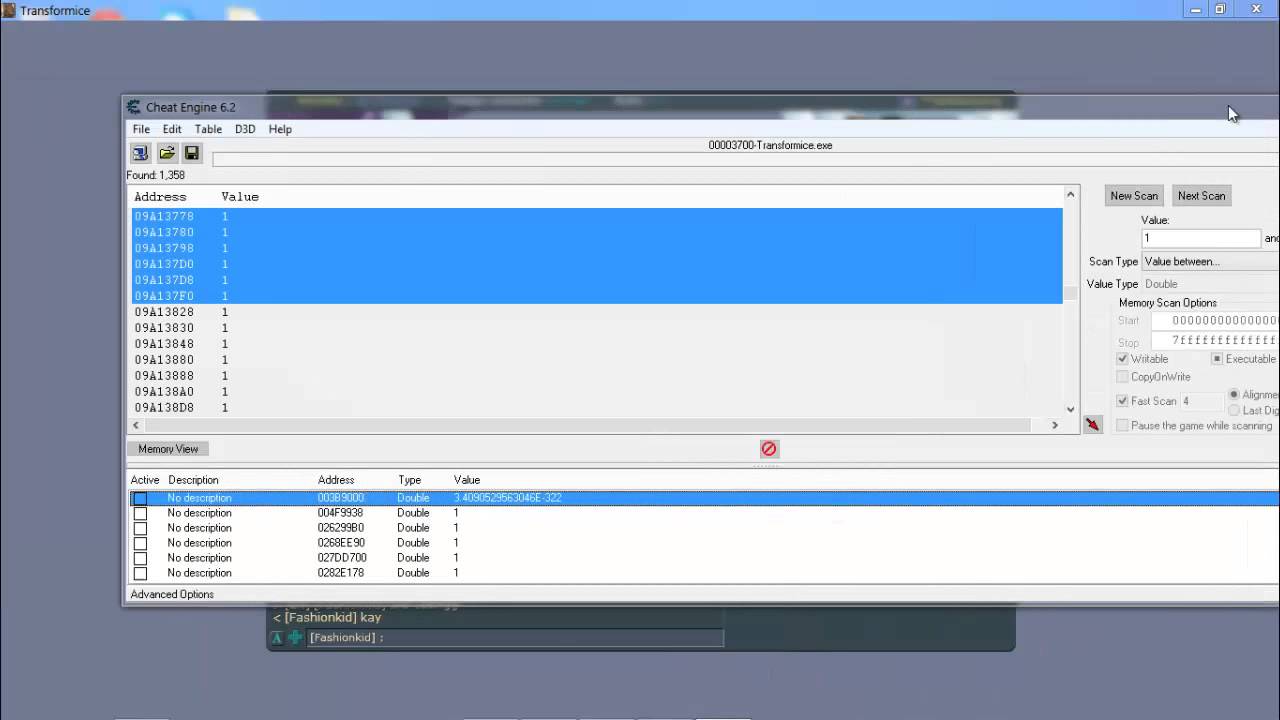Open the D3D menu

pyautogui.click(x=245, y=129)
